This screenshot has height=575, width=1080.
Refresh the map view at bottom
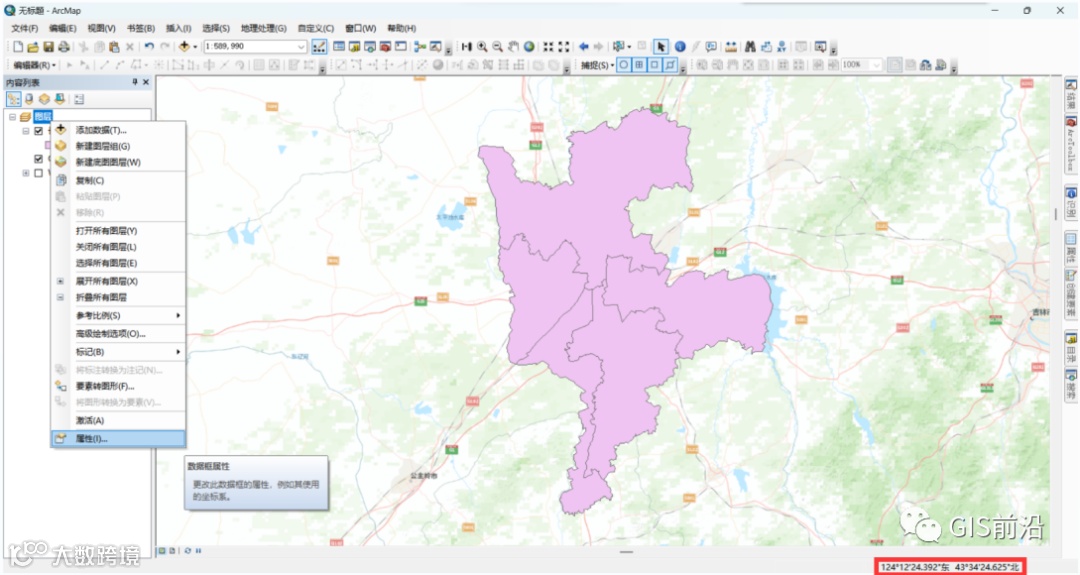tap(187, 551)
